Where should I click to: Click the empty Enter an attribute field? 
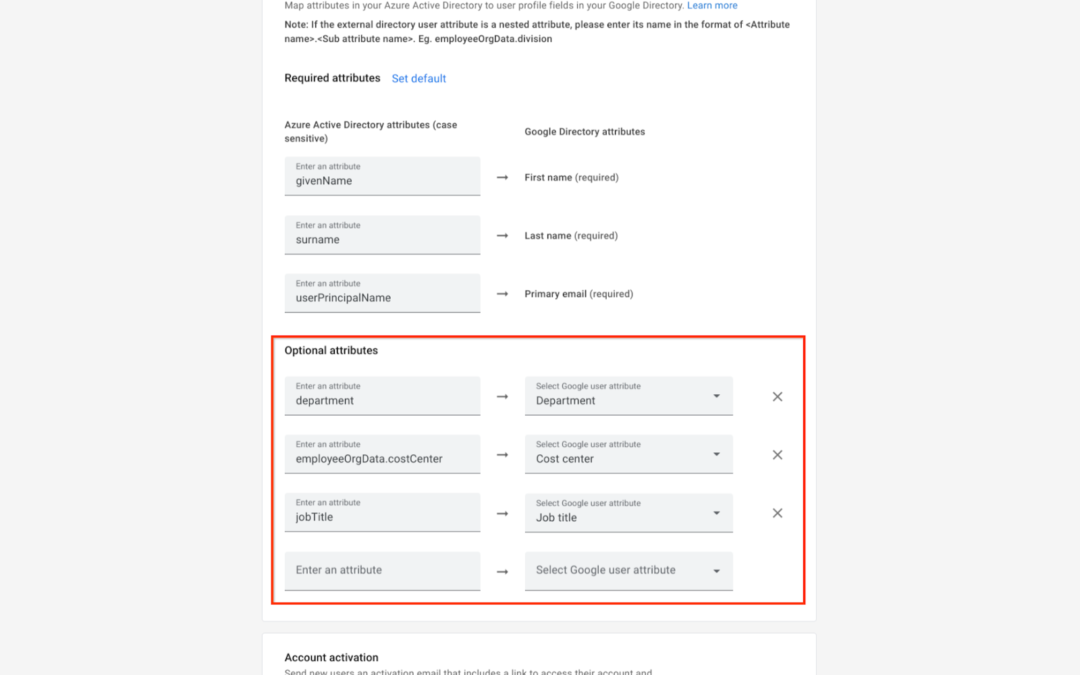click(x=382, y=571)
